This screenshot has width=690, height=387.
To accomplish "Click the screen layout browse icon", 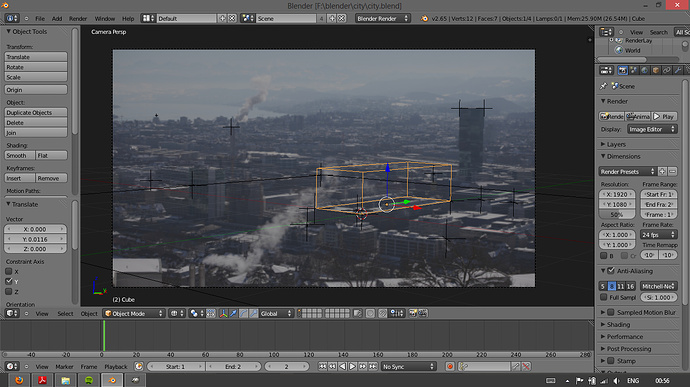I will 148,18.
